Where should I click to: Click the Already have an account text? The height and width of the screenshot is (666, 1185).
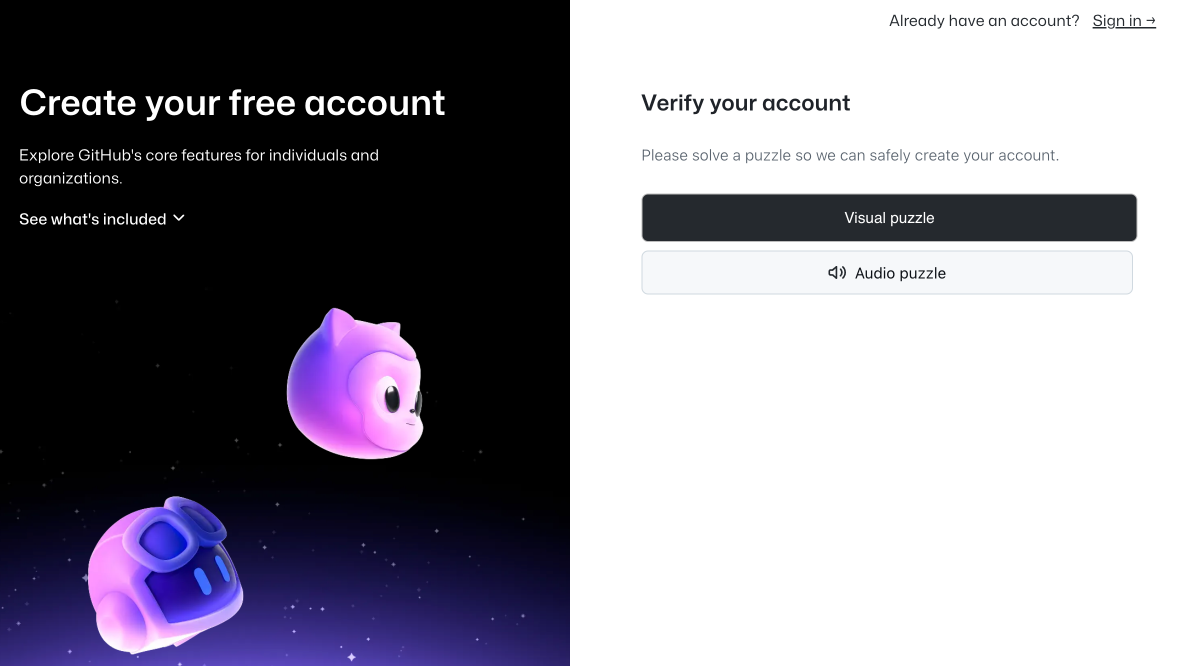coord(984,21)
